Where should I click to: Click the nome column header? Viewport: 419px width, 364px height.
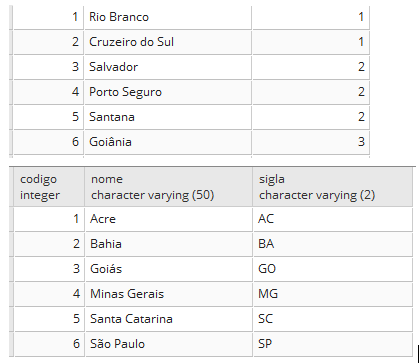point(169,187)
